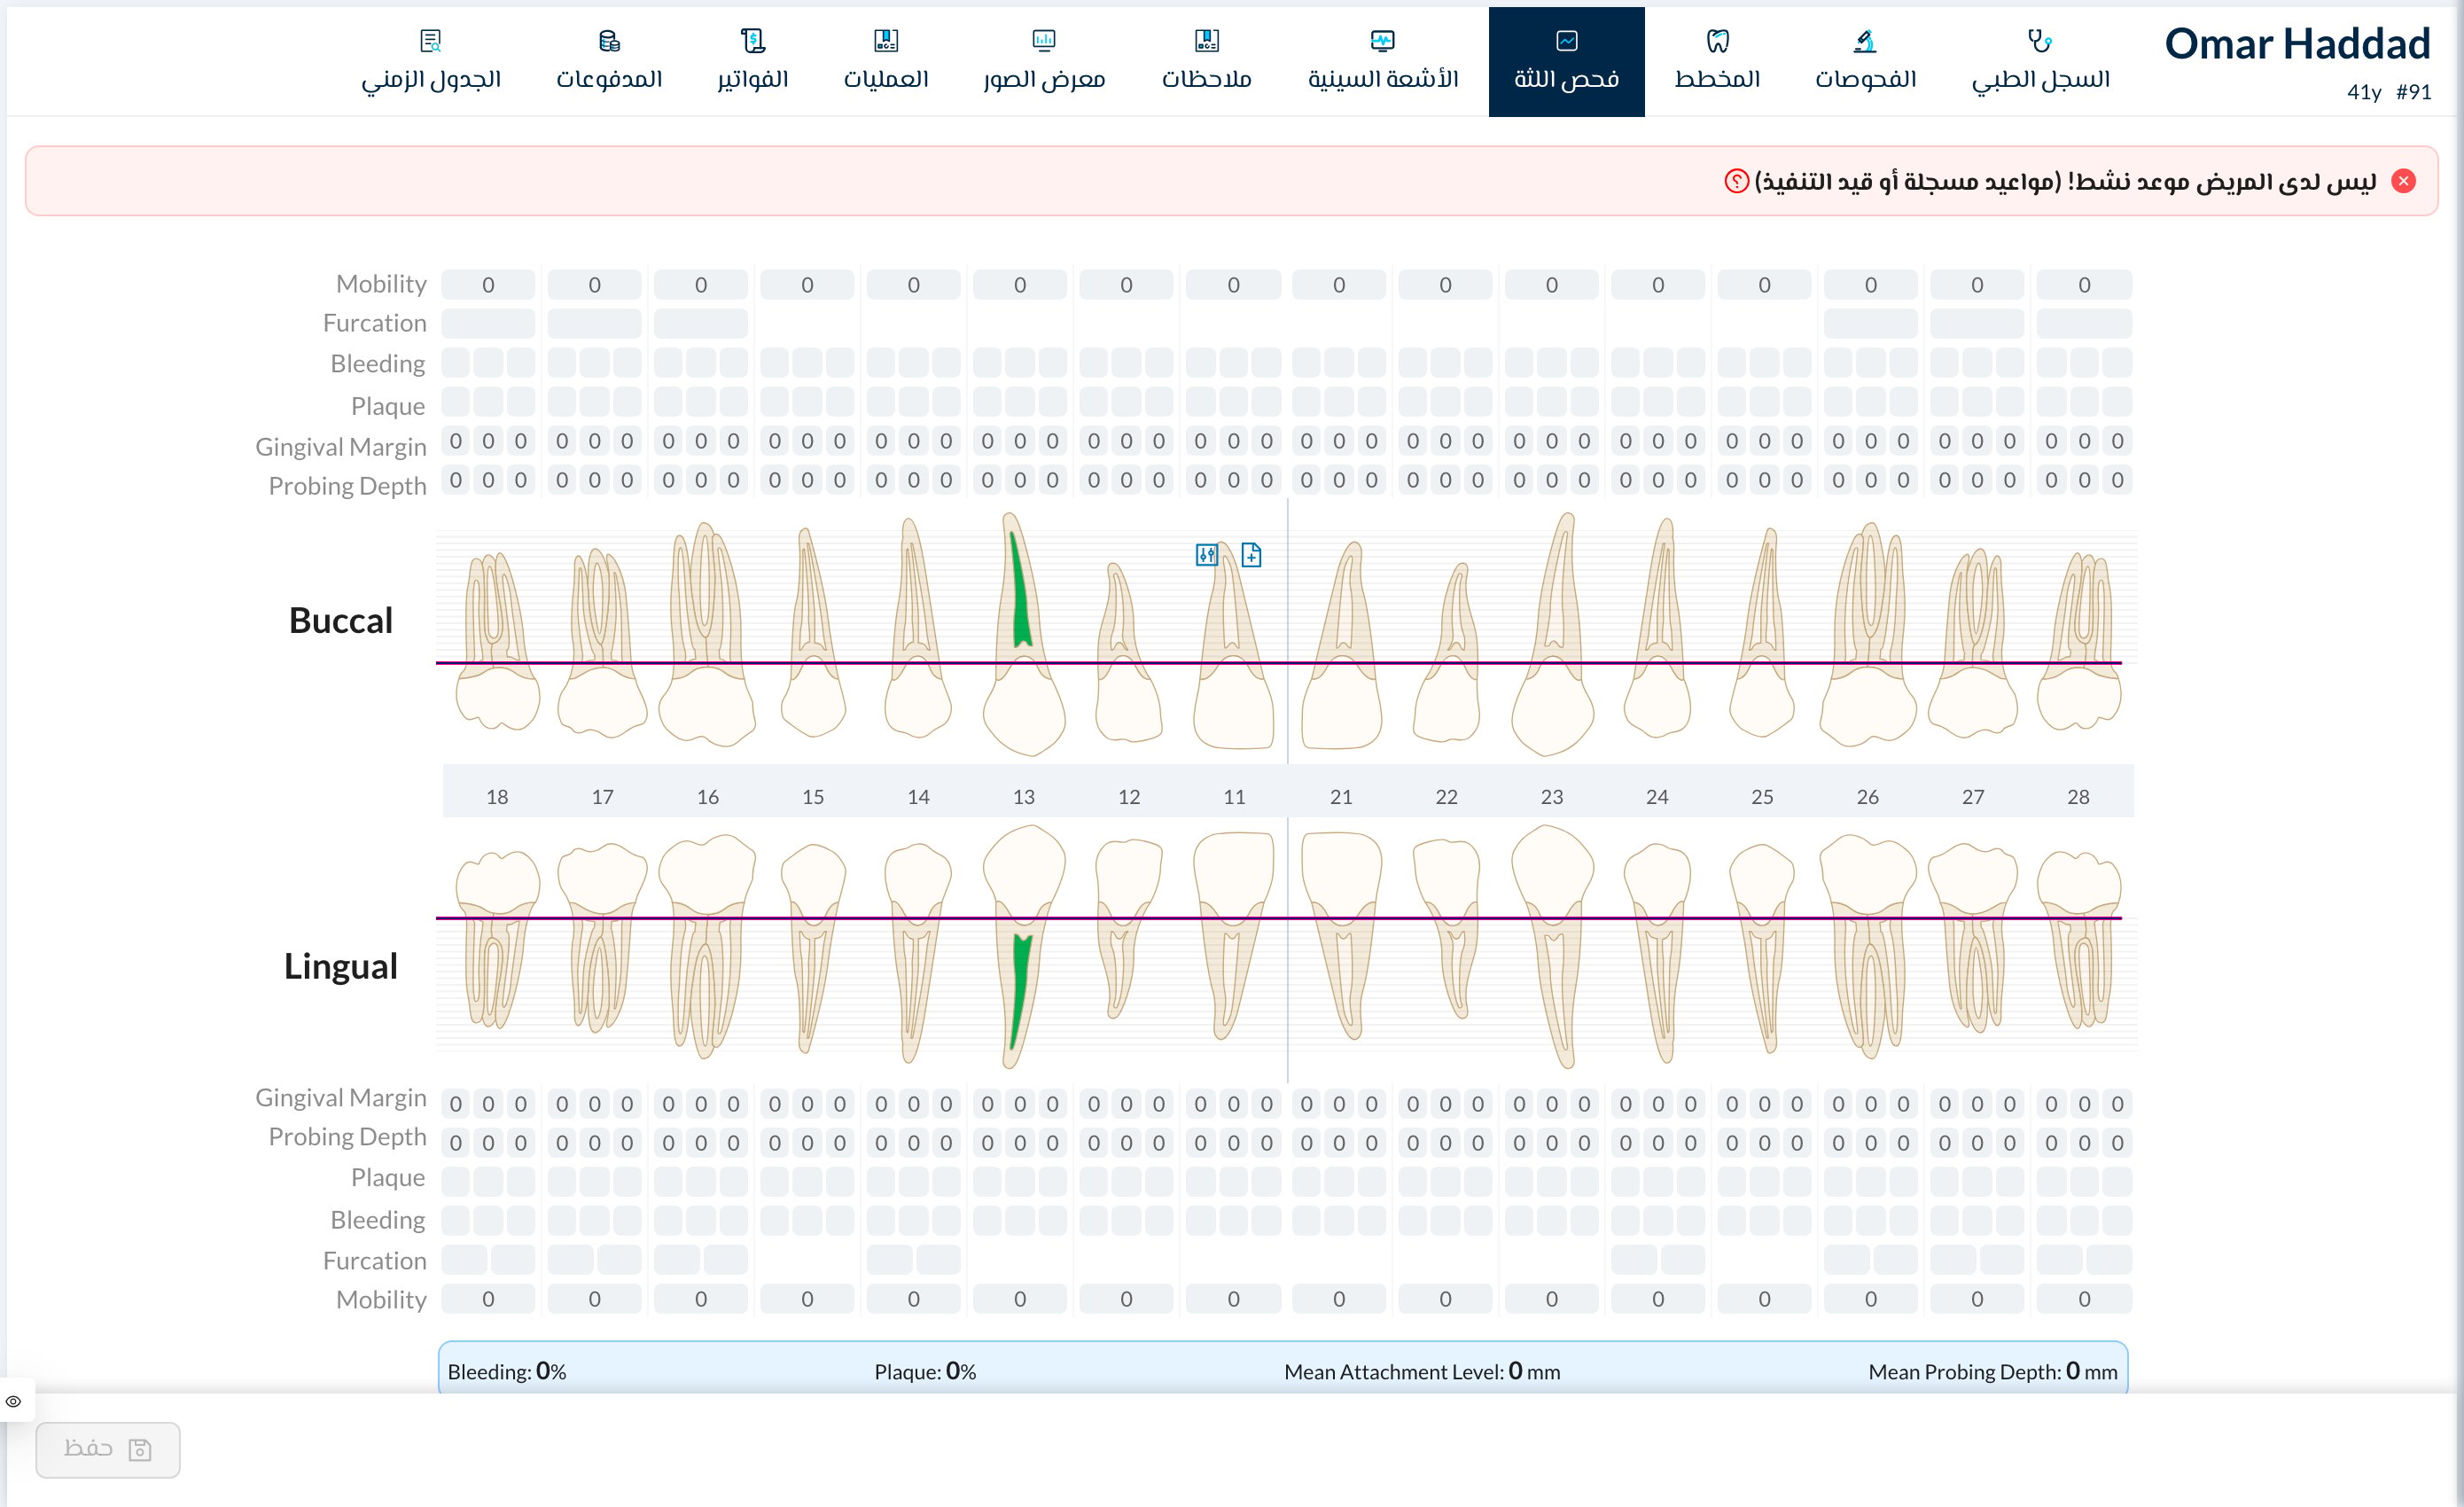
Task: Toggle first upper Bleeding box for tooth 18
Action: click(455, 362)
